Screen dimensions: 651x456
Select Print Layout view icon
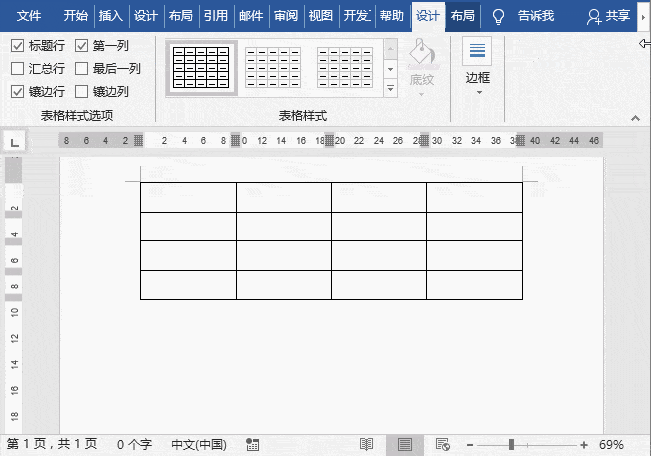(x=405, y=445)
